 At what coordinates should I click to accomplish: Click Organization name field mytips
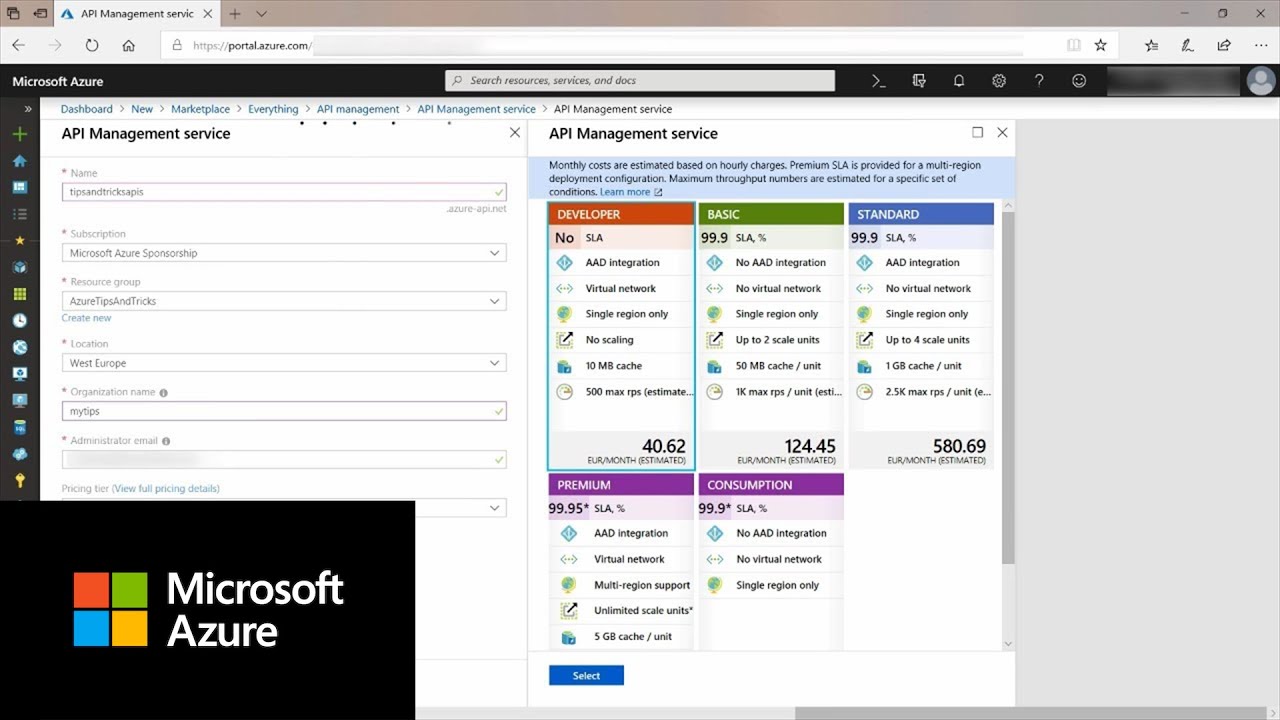(284, 411)
